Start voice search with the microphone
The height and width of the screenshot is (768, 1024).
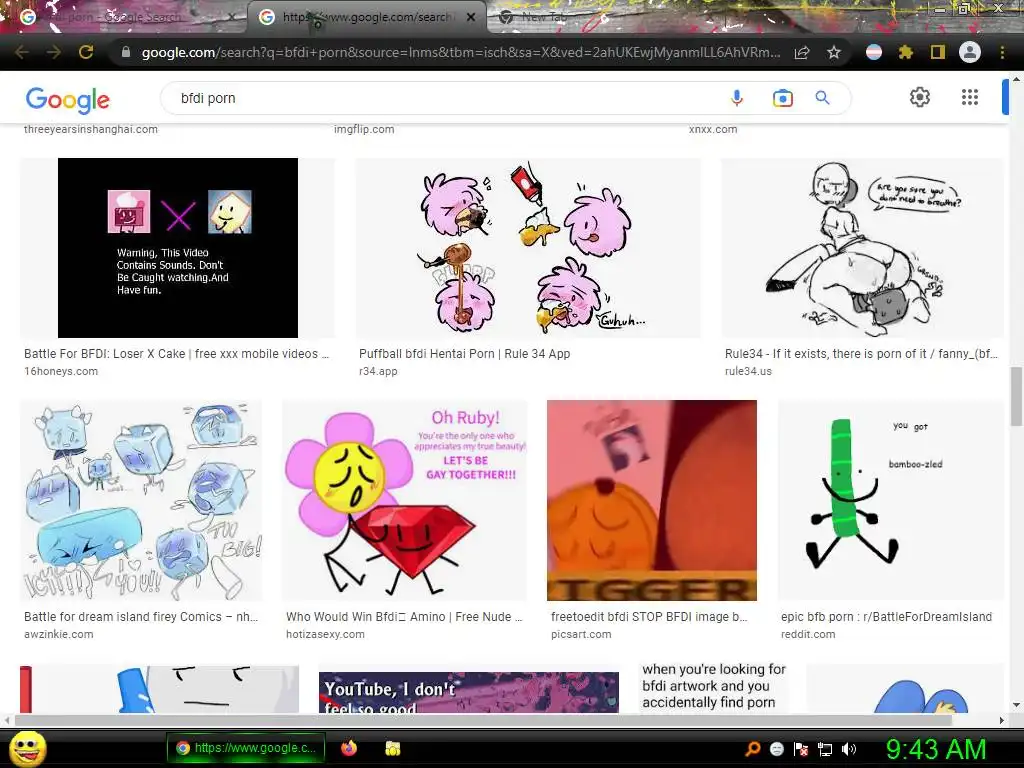pos(737,98)
